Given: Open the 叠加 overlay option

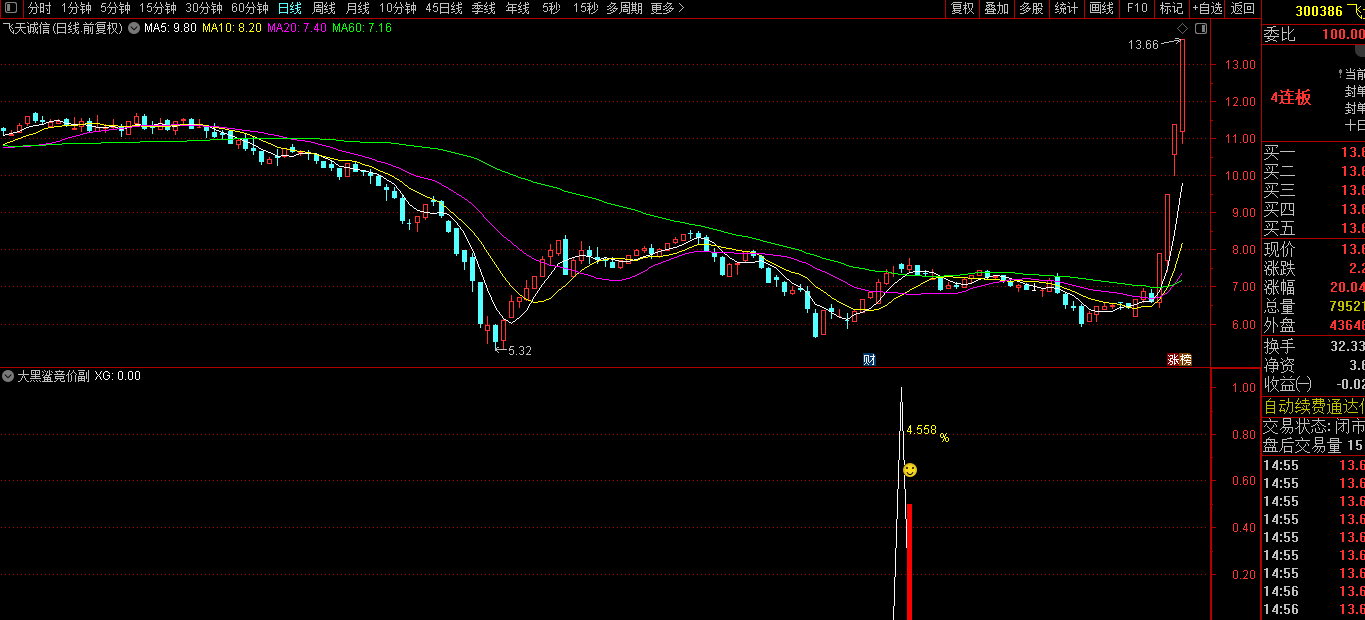Looking at the screenshot, I should [996, 8].
